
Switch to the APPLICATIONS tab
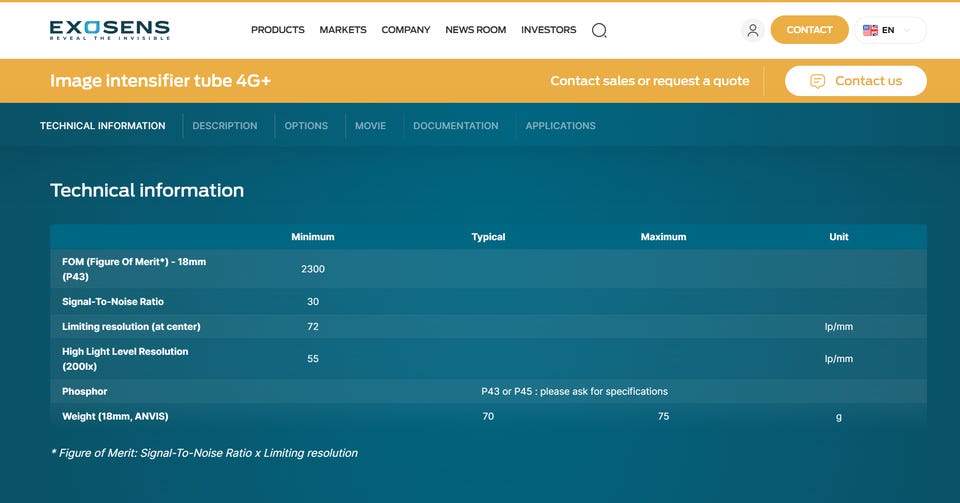[x=560, y=125]
